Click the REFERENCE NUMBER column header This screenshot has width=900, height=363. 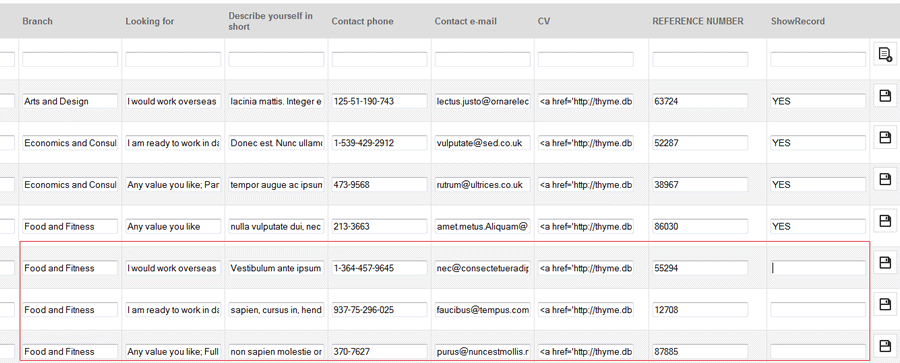click(698, 21)
